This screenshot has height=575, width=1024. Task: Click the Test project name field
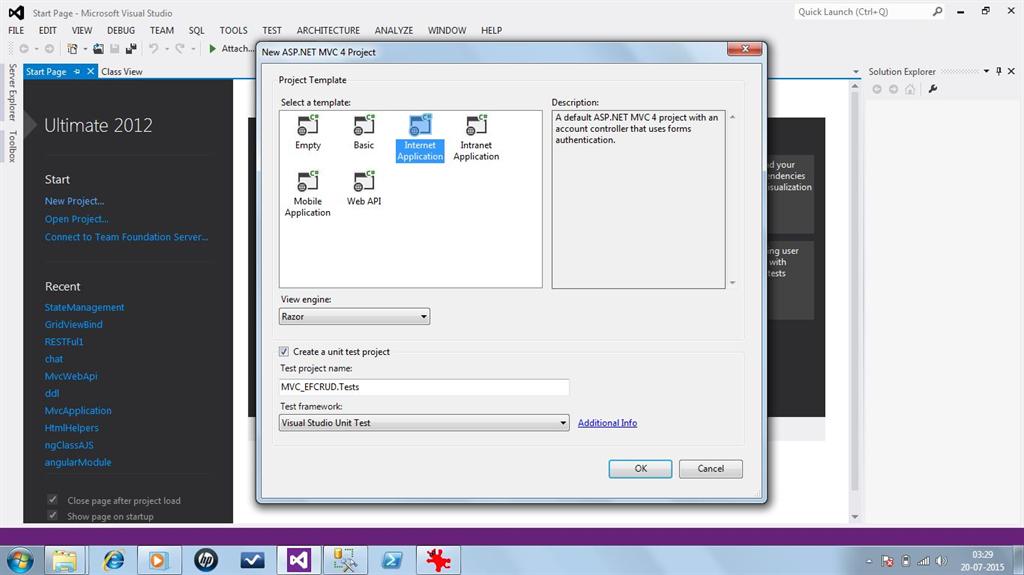(424, 387)
